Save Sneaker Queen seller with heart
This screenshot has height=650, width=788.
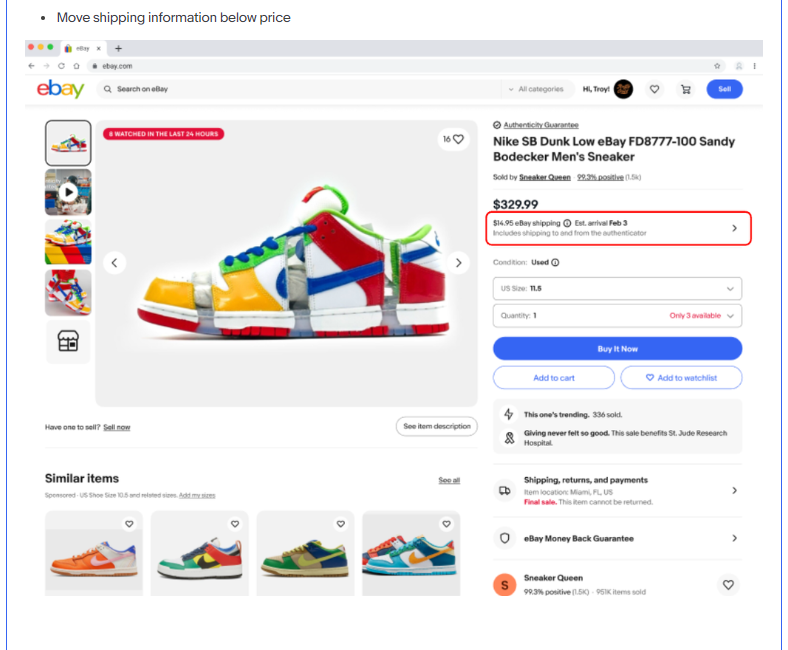pos(728,585)
